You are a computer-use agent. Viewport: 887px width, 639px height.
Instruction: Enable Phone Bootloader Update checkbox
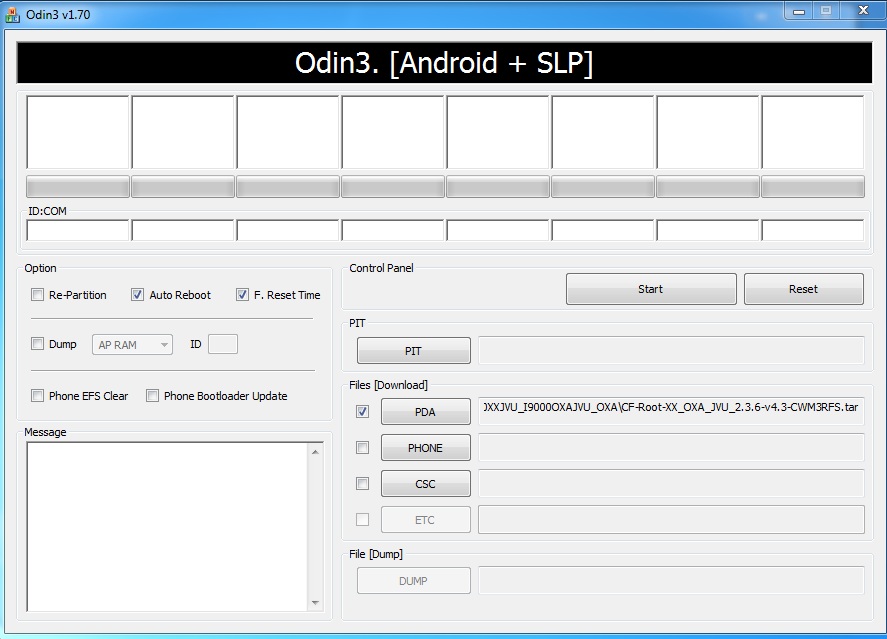point(152,396)
